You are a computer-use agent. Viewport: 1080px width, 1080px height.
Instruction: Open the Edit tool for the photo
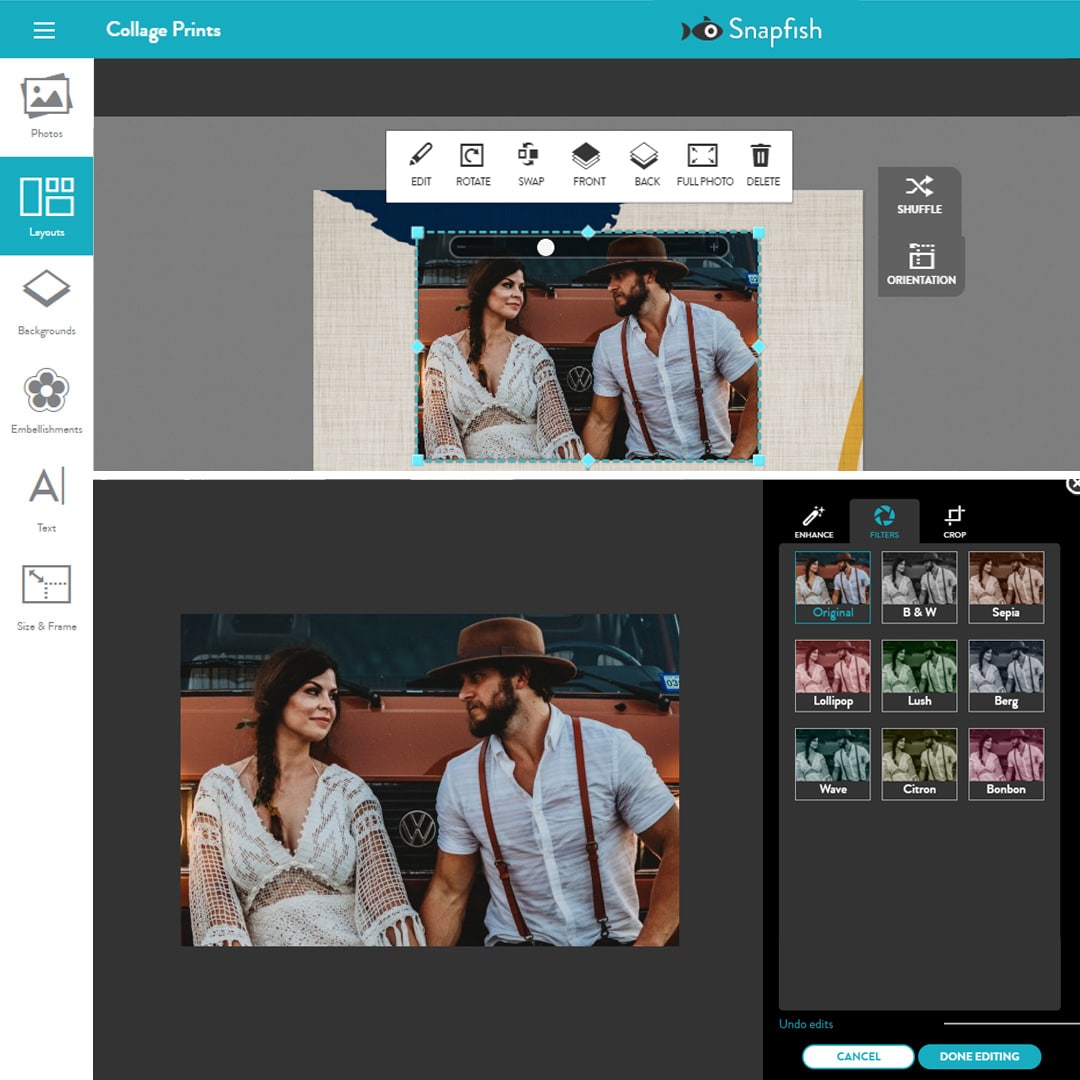tap(419, 165)
